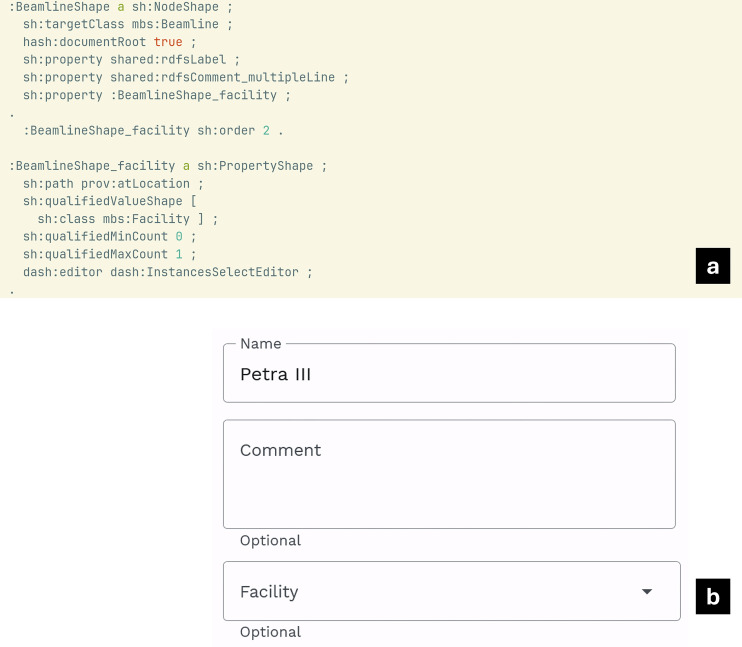Click the Optional hint below Comment
The image size is (742, 647).
point(270,541)
